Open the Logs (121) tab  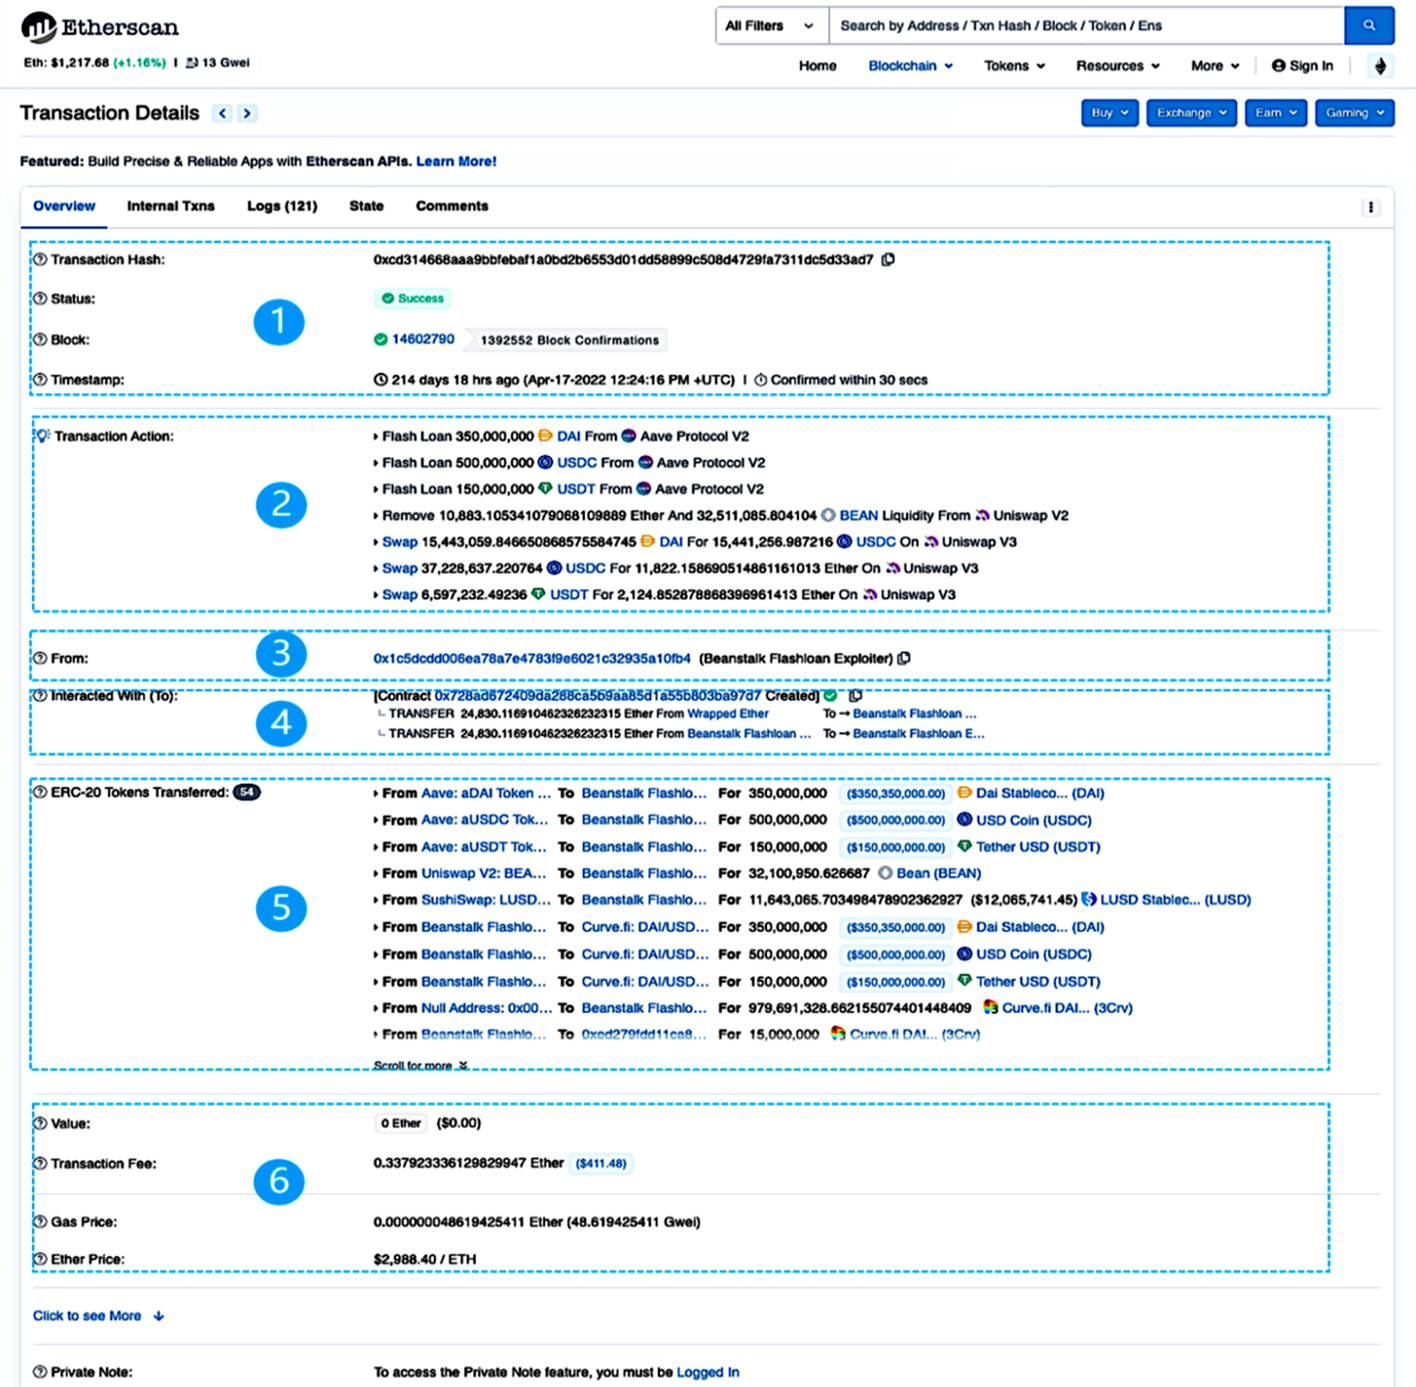tap(282, 206)
